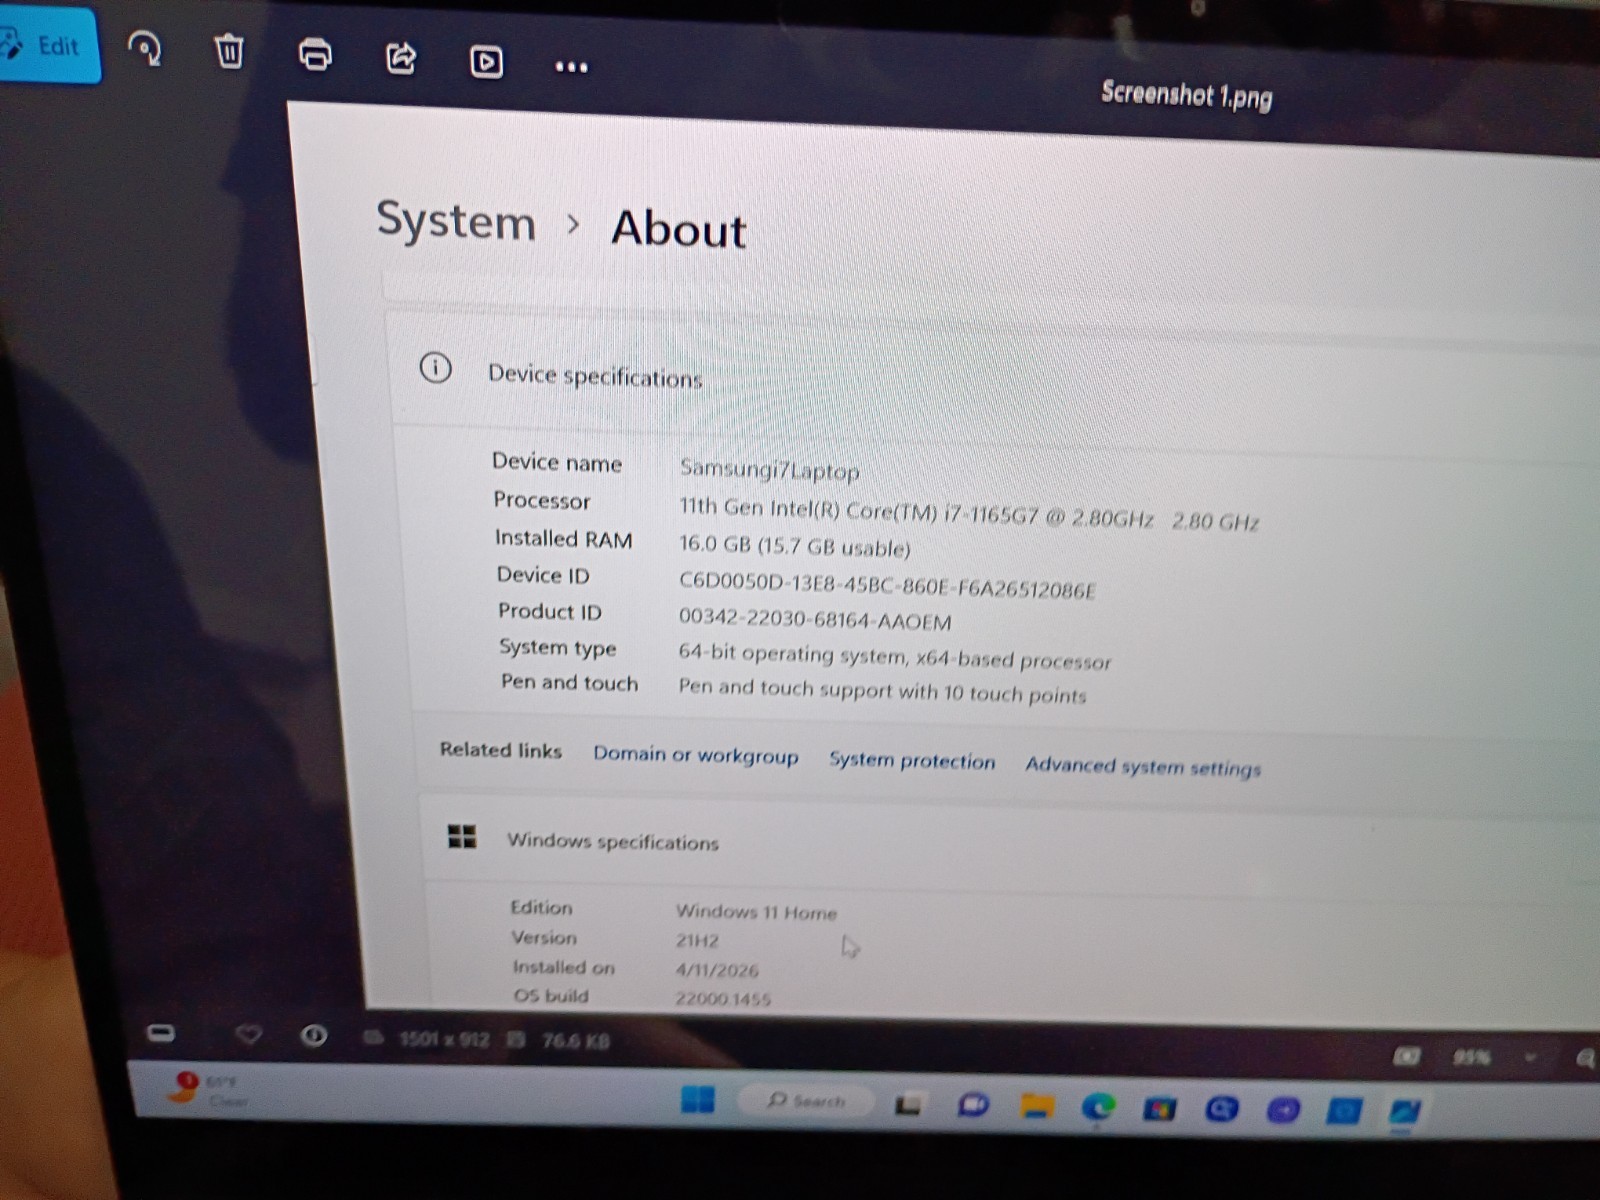Open the Windows Start menu

coord(698,1099)
